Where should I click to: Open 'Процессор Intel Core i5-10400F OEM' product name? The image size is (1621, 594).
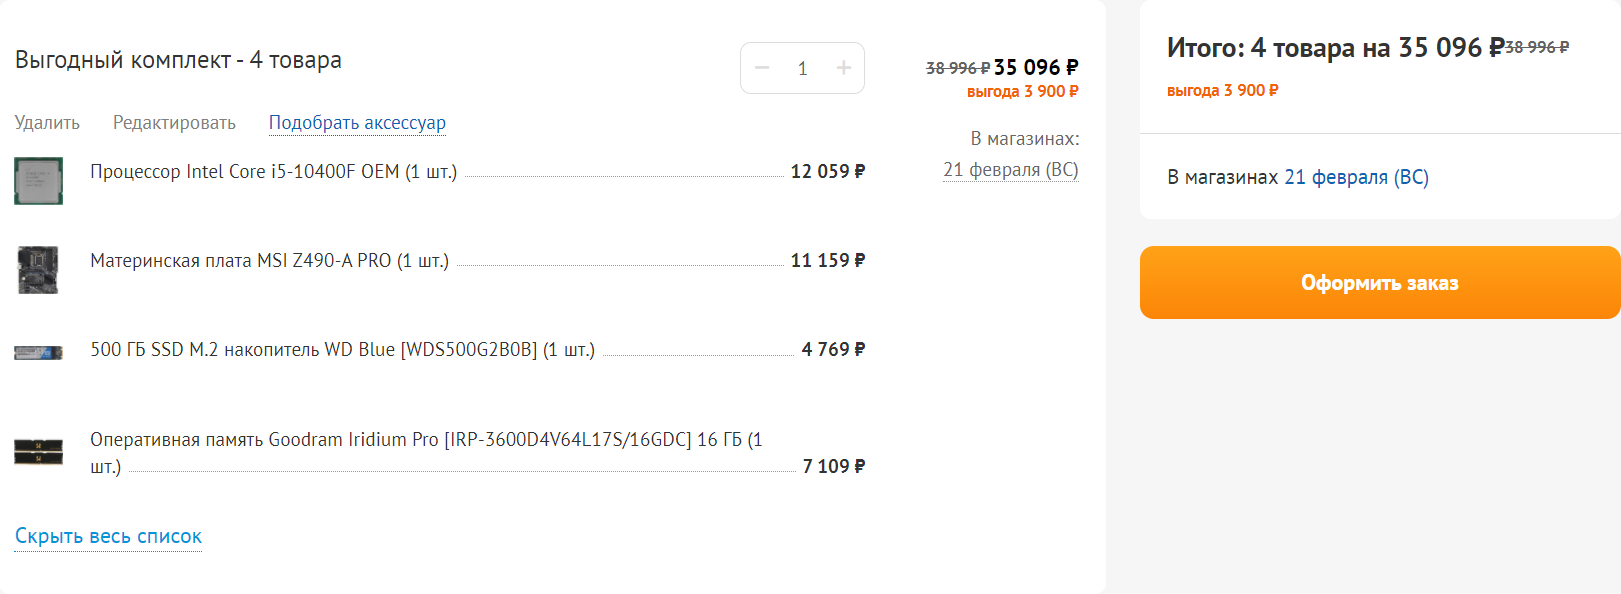[x=273, y=172]
